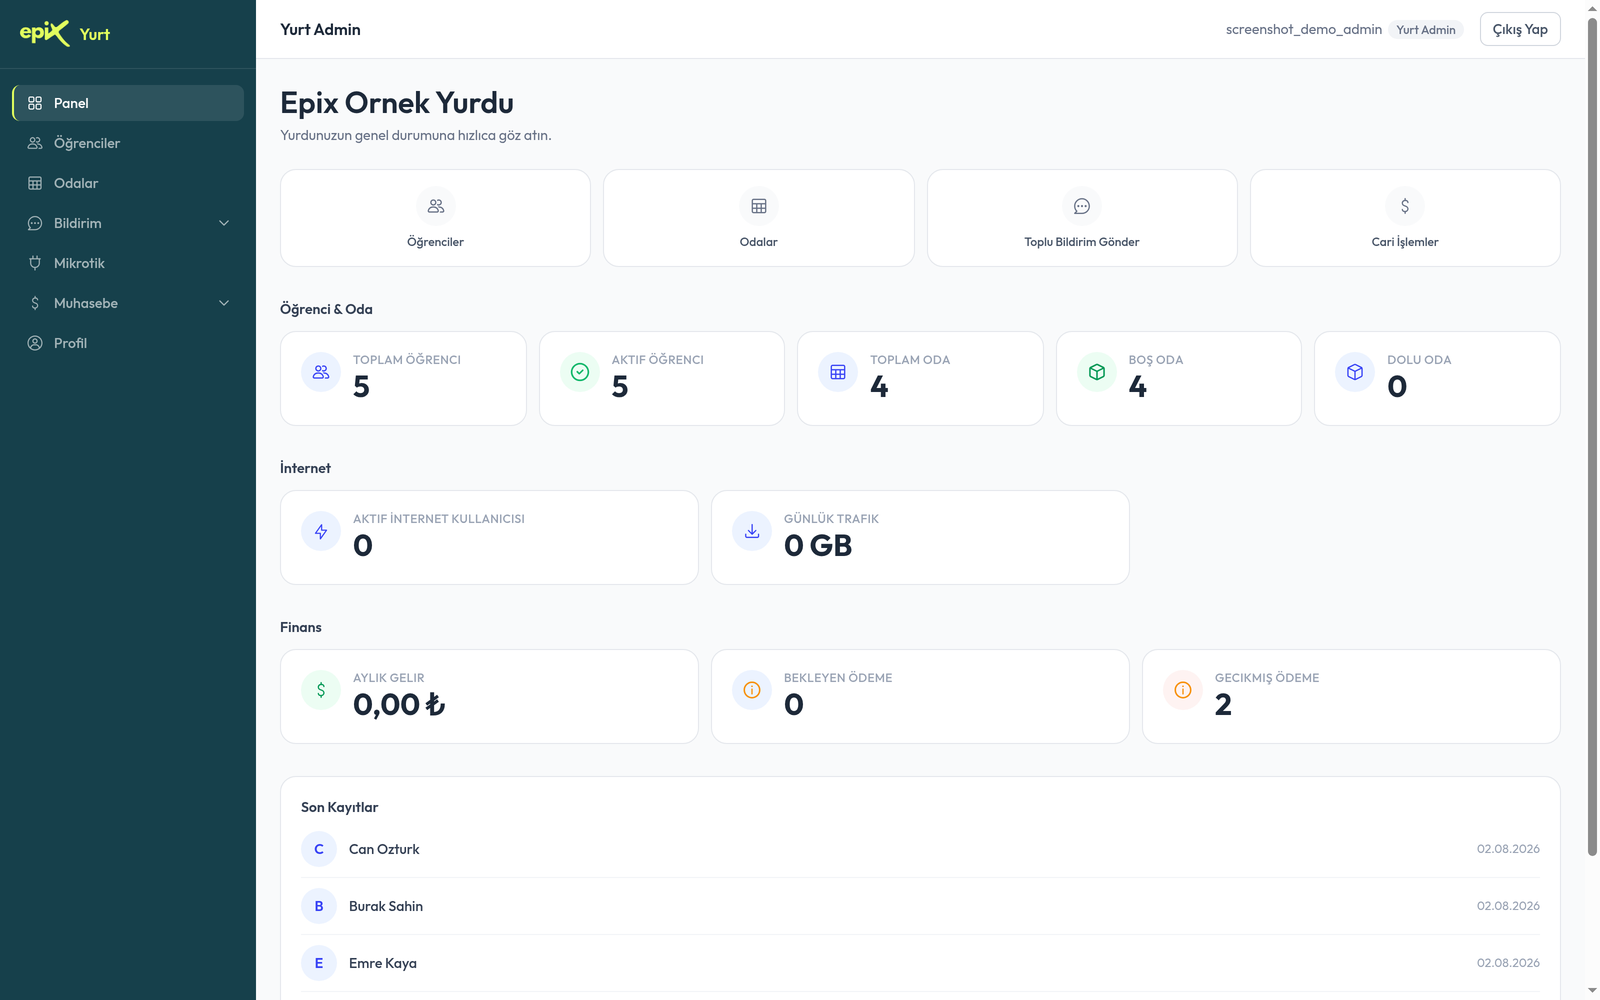
Task: Click Can Ozturk's avatar letter C
Action: click(319, 849)
